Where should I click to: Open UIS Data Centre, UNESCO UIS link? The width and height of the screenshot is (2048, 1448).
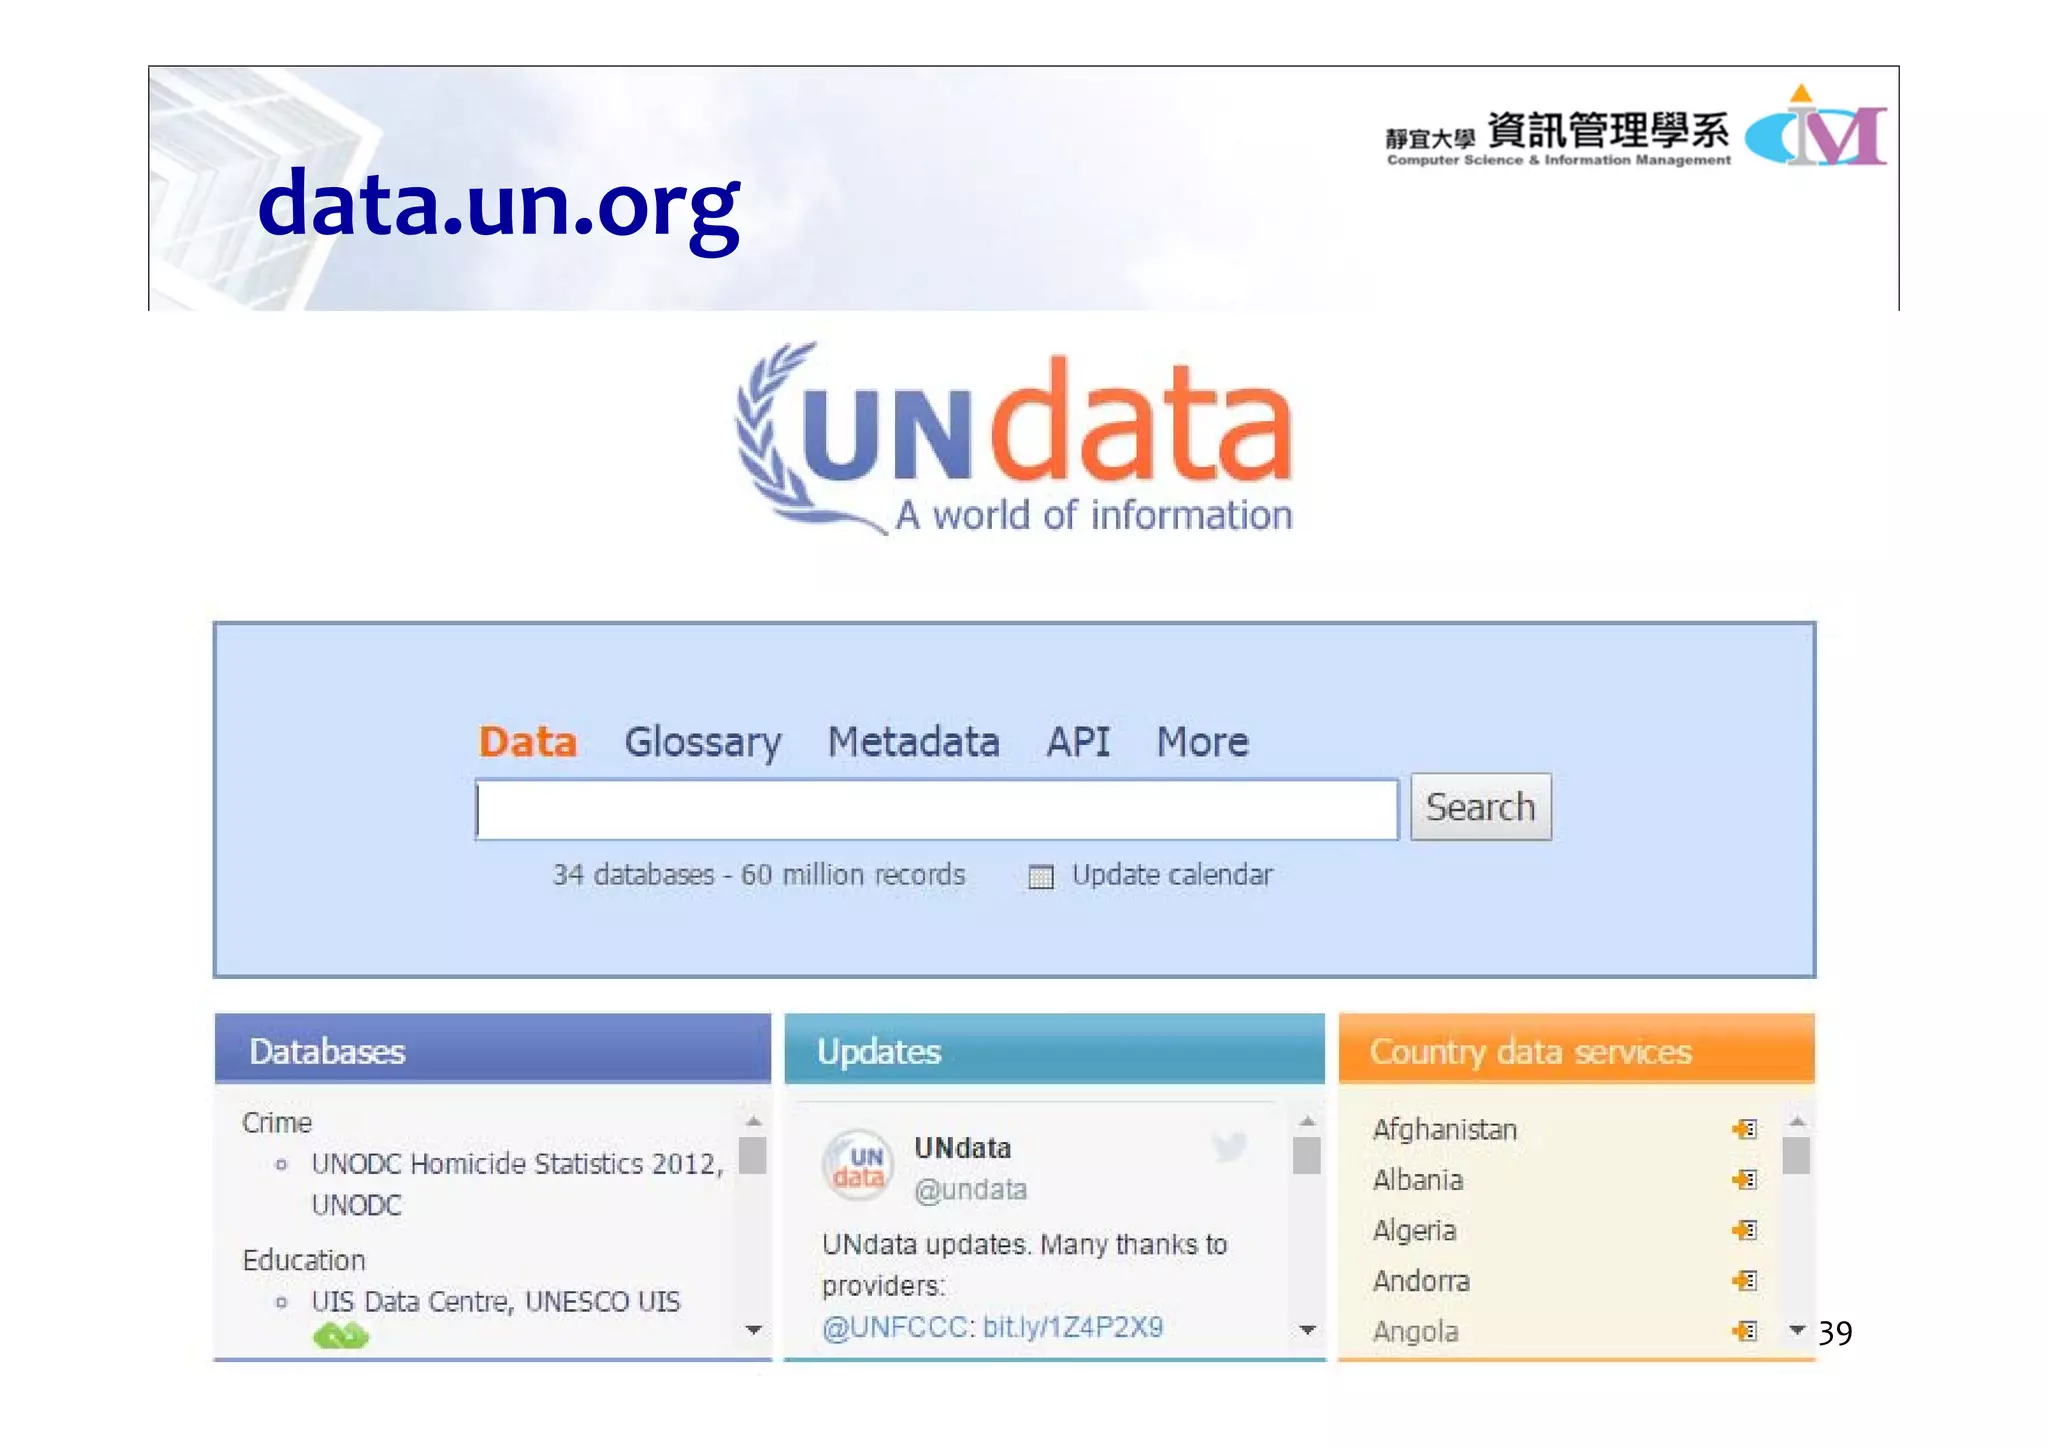tap(496, 1301)
